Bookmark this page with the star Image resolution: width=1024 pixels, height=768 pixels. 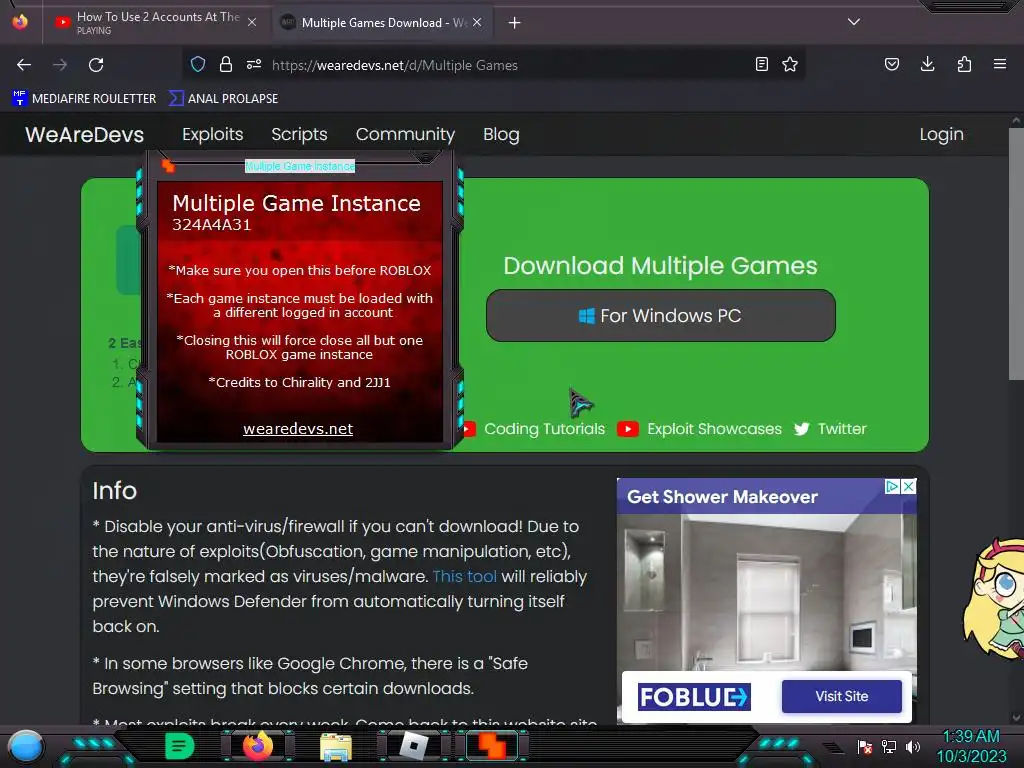pyautogui.click(x=790, y=64)
